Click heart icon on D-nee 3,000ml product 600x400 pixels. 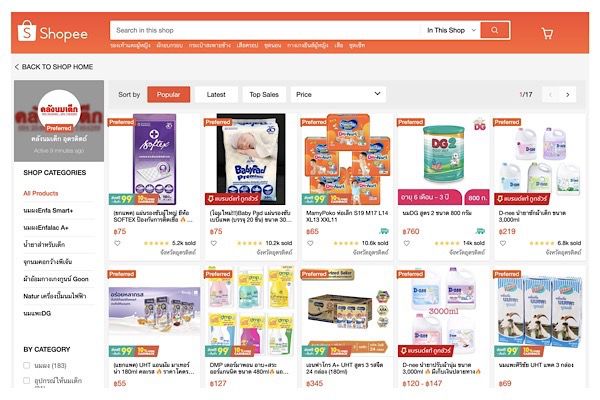click(x=503, y=243)
